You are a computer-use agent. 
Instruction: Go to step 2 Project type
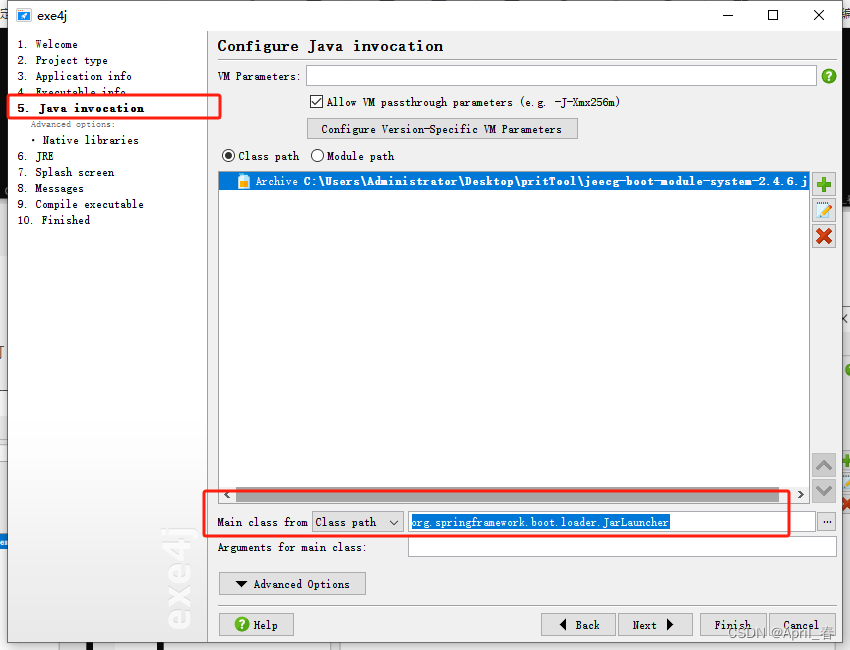(x=63, y=60)
